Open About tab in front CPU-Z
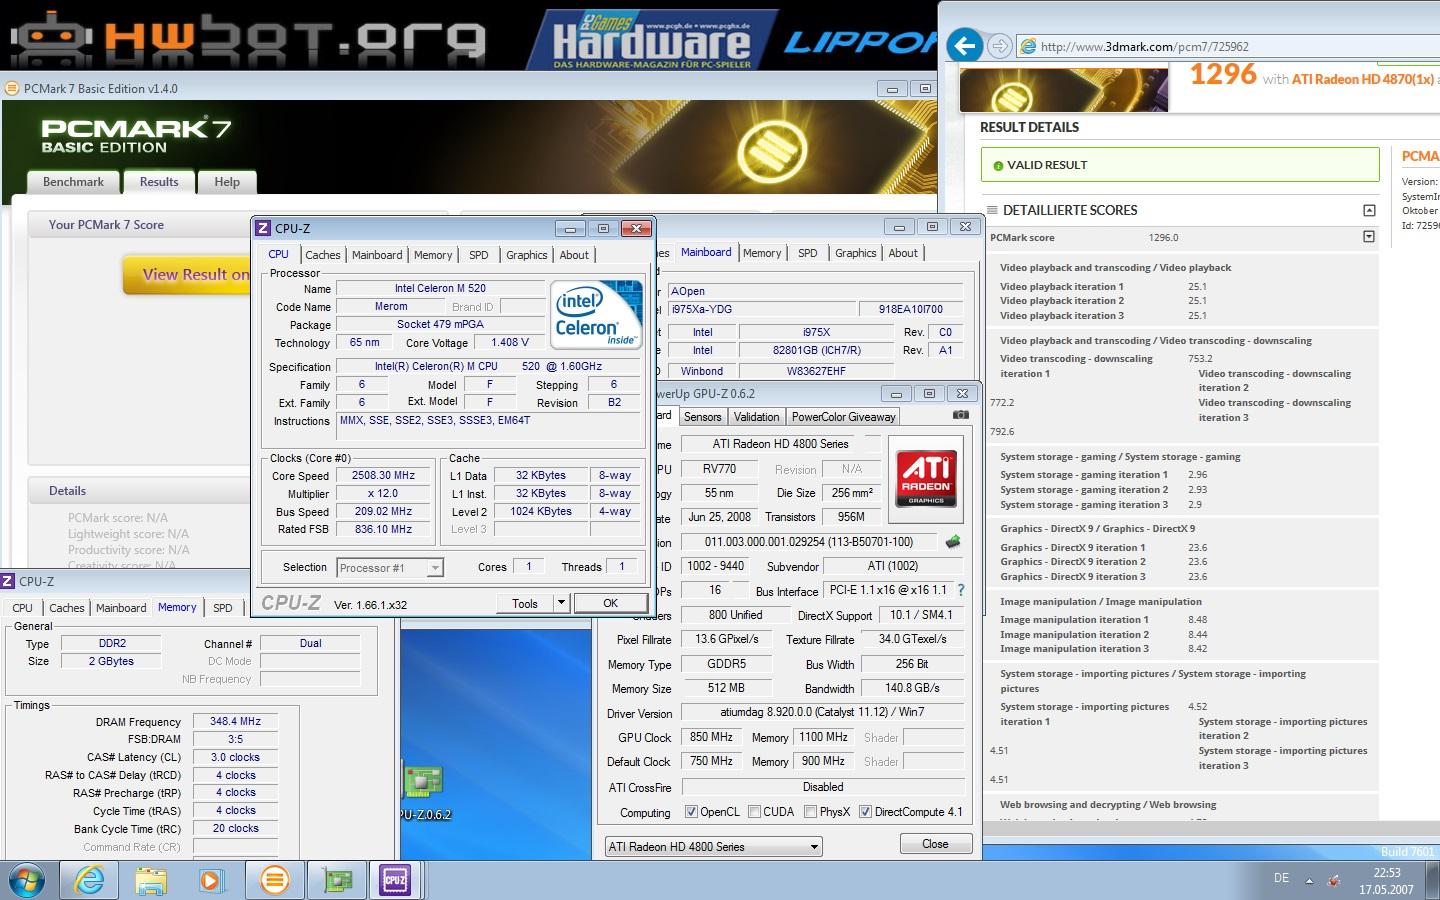The width and height of the screenshot is (1440, 900). click(x=574, y=255)
